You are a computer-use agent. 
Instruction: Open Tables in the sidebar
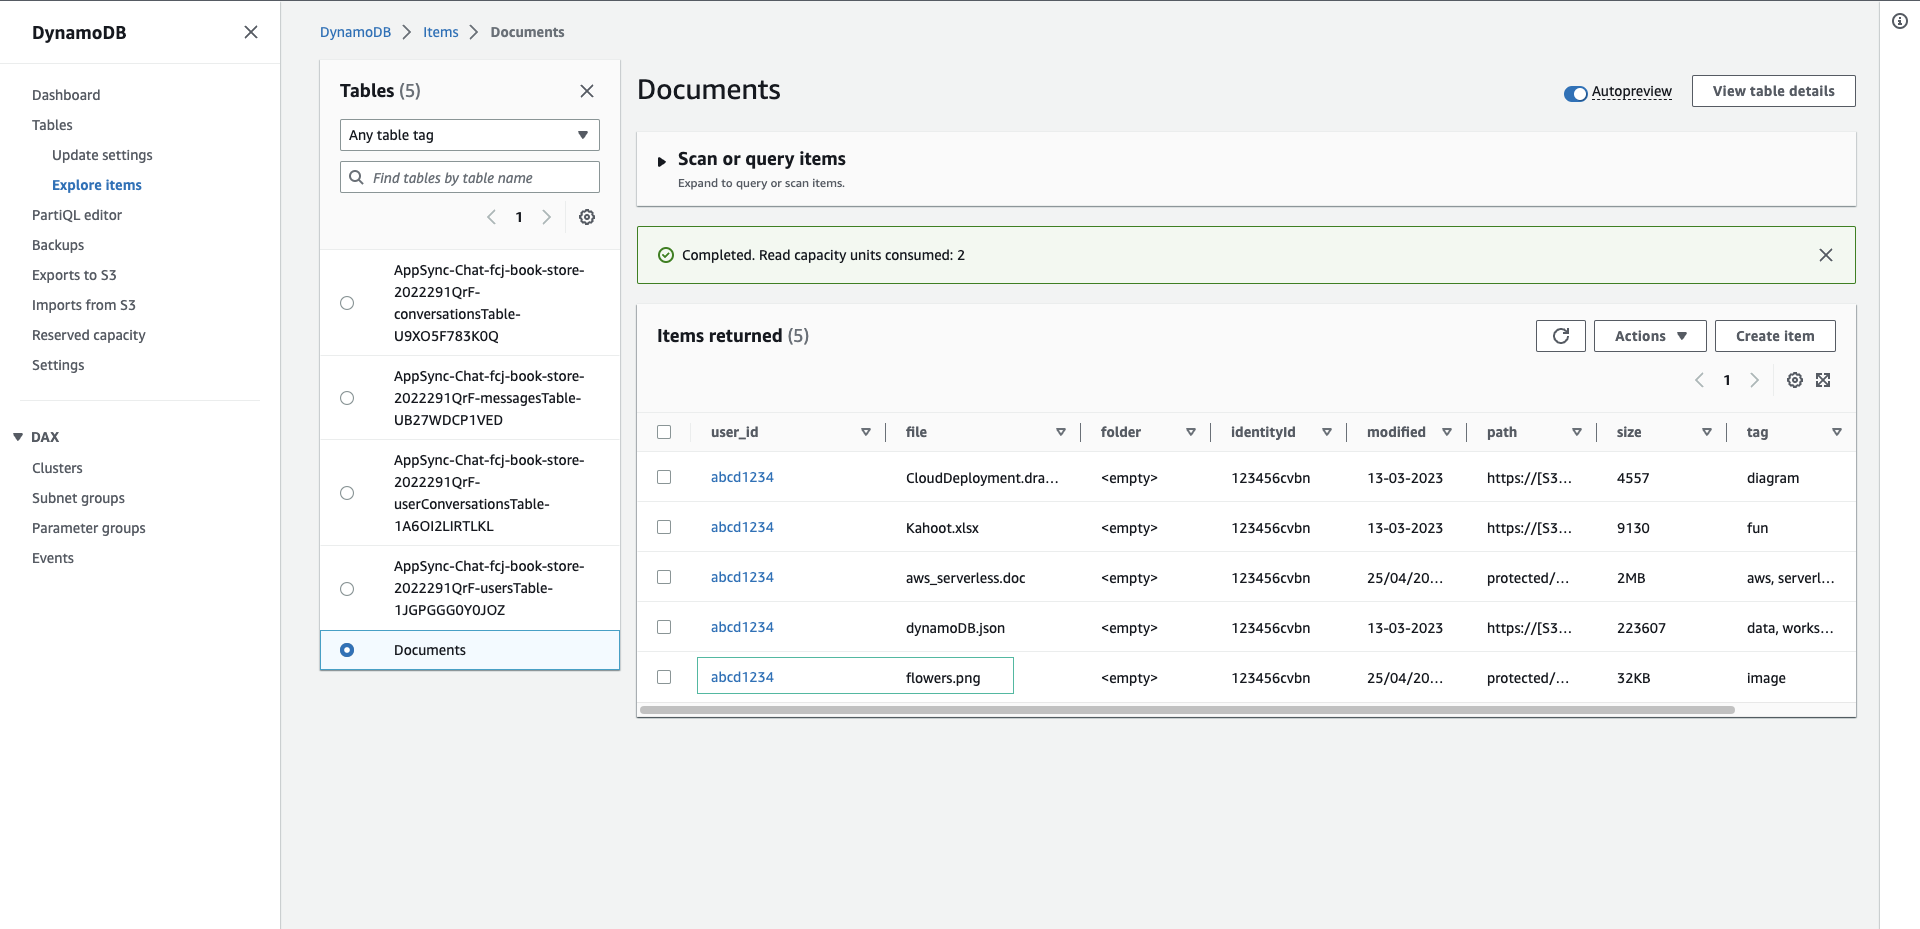pos(52,125)
